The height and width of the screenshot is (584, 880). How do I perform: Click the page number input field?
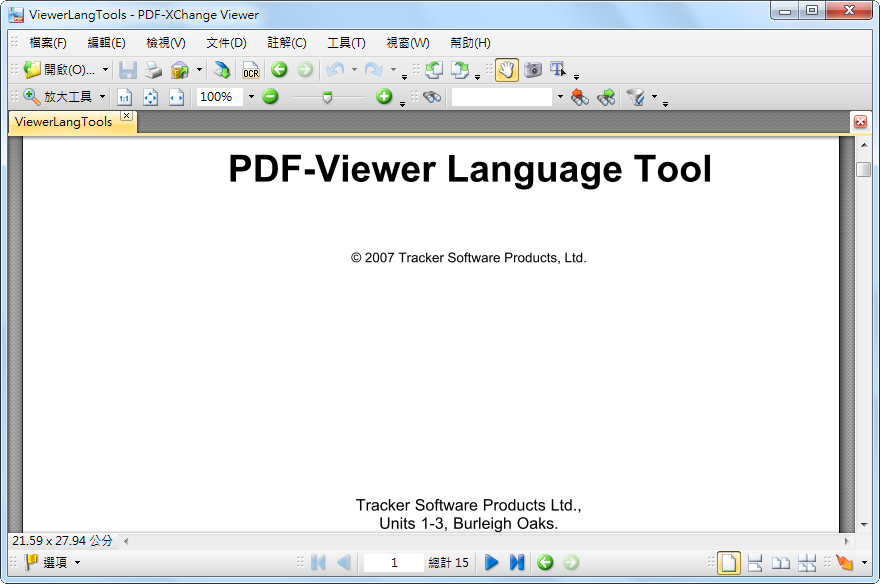click(x=393, y=562)
